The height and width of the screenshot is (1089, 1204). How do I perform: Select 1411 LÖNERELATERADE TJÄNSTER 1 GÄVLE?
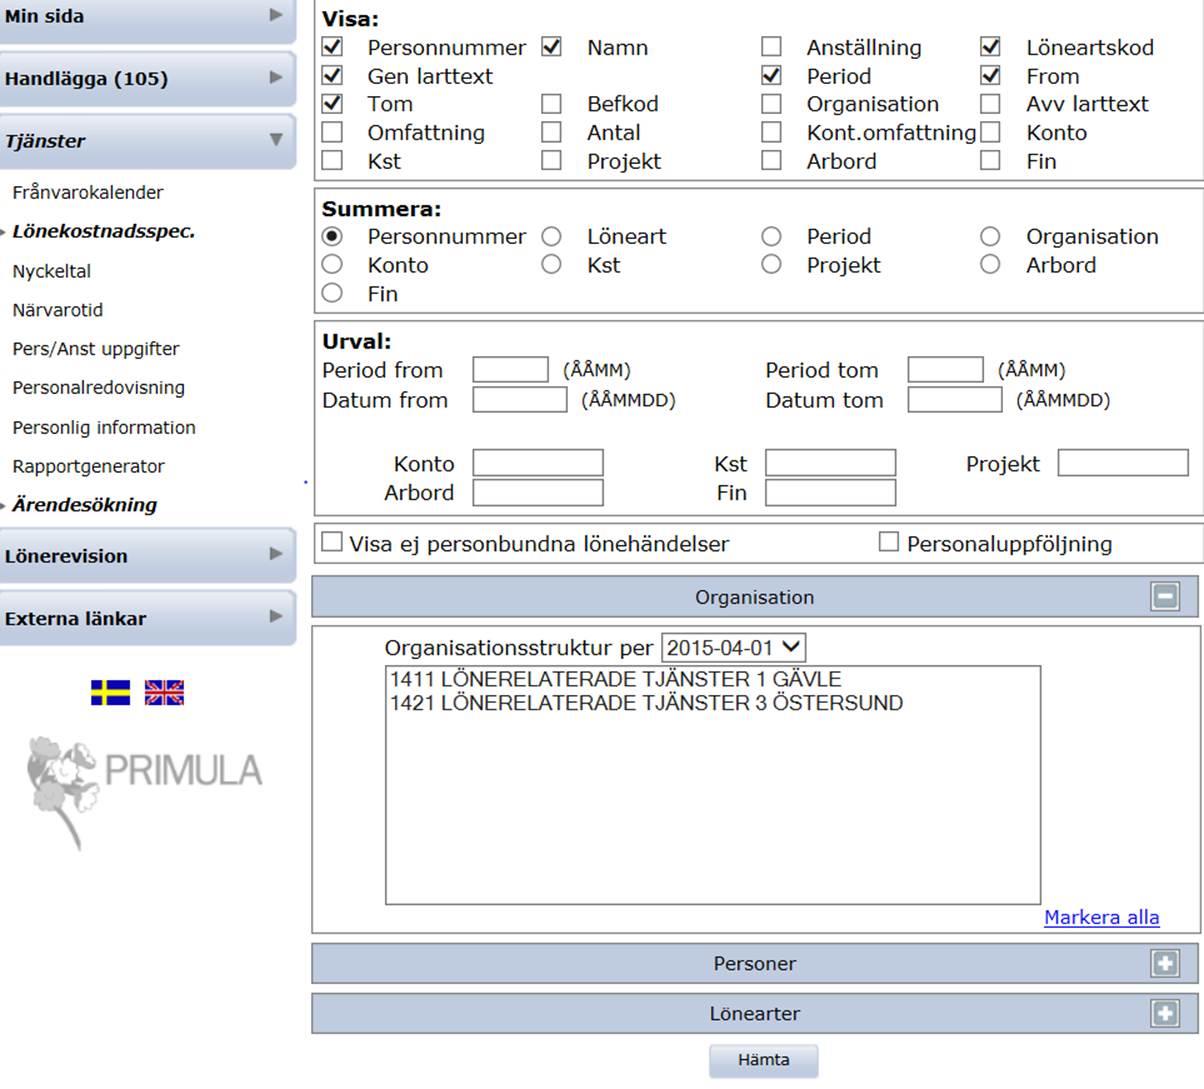(x=616, y=679)
